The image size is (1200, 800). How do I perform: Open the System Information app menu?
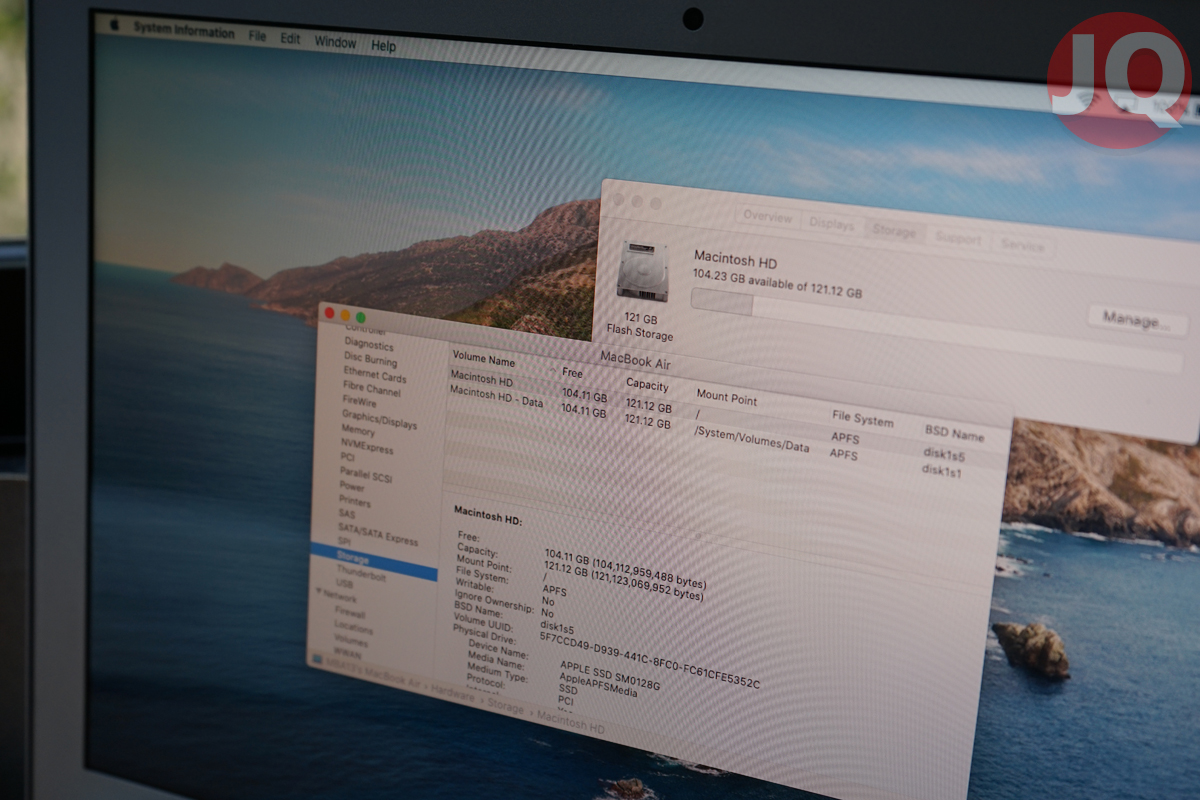tap(184, 30)
